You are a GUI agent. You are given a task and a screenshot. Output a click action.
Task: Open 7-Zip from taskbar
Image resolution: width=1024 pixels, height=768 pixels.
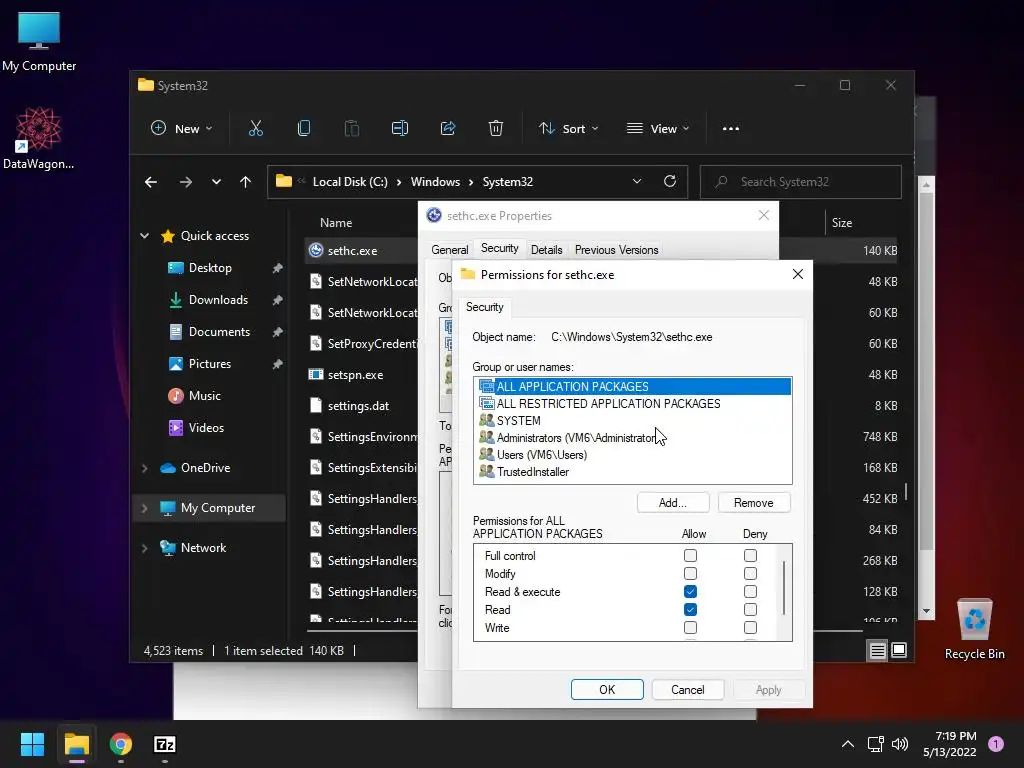[x=165, y=744]
